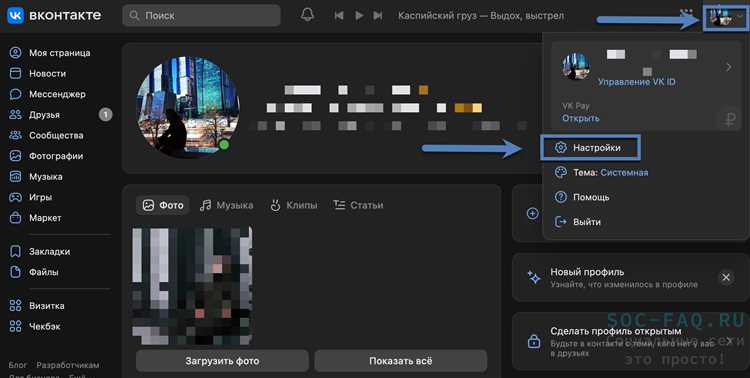
Task: Open Помощь from the dropdown menu
Action: tap(582, 197)
